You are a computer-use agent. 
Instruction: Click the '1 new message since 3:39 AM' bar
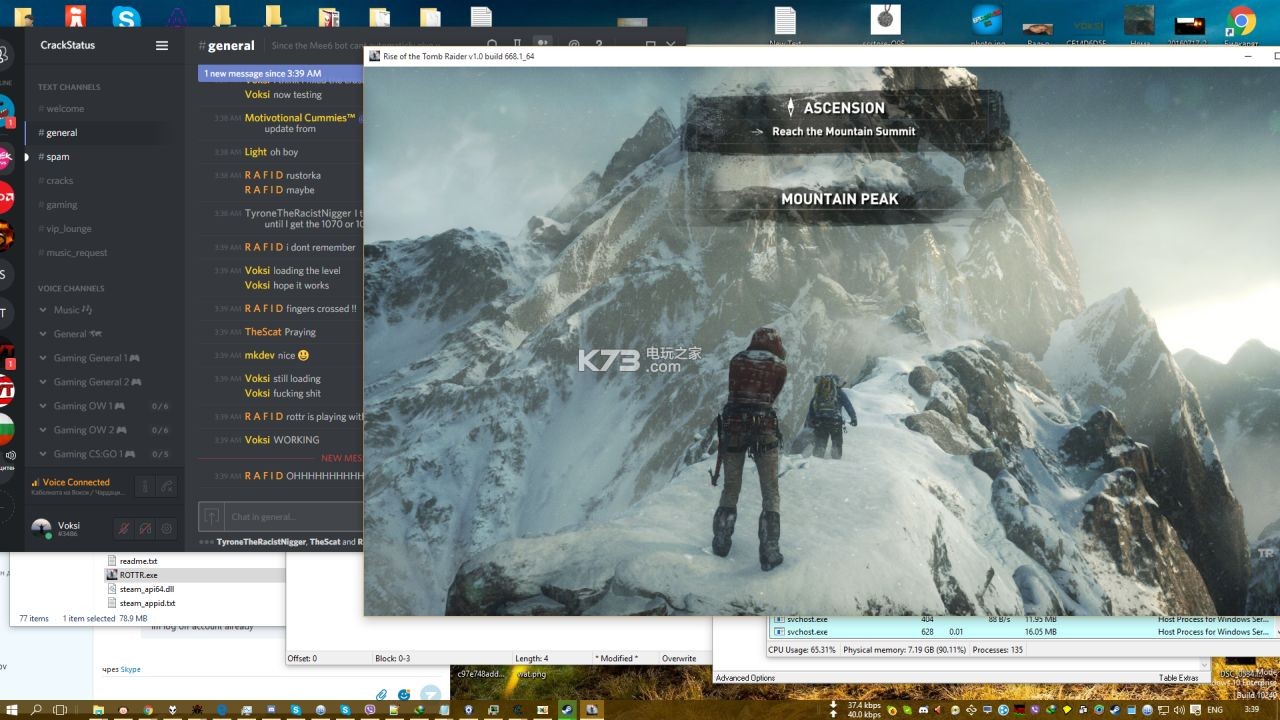pyautogui.click(x=280, y=73)
